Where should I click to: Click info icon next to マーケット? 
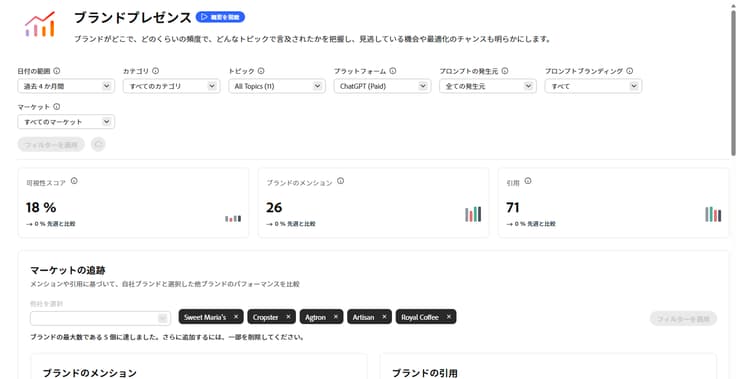[x=56, y=107]
